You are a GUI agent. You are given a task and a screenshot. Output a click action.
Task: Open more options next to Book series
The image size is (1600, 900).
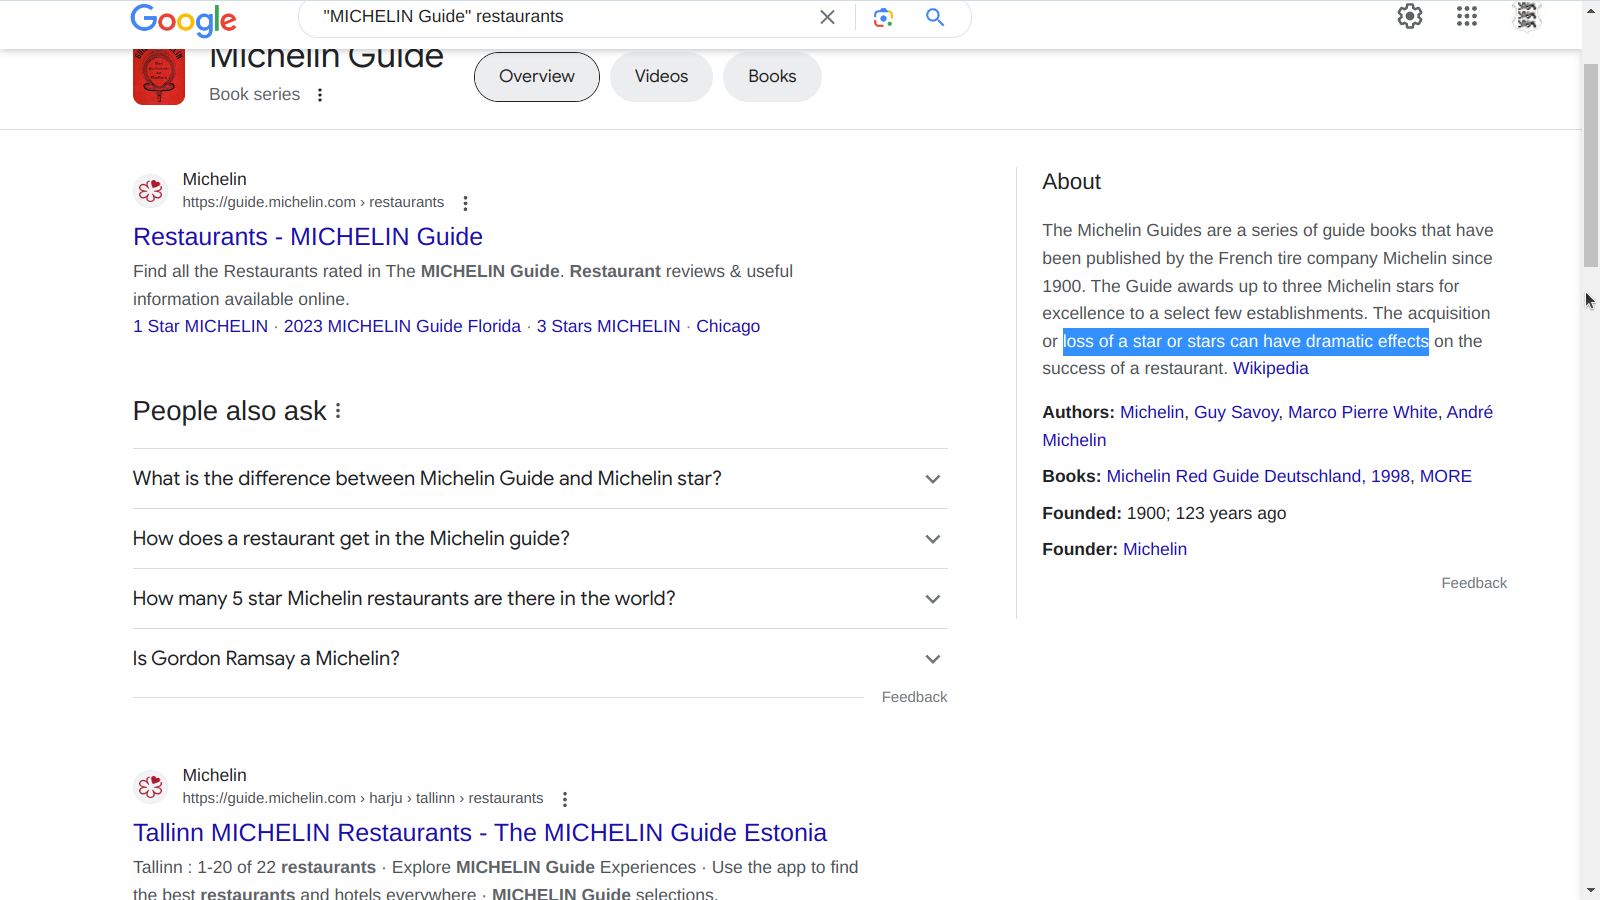click(x=320, y=95)
